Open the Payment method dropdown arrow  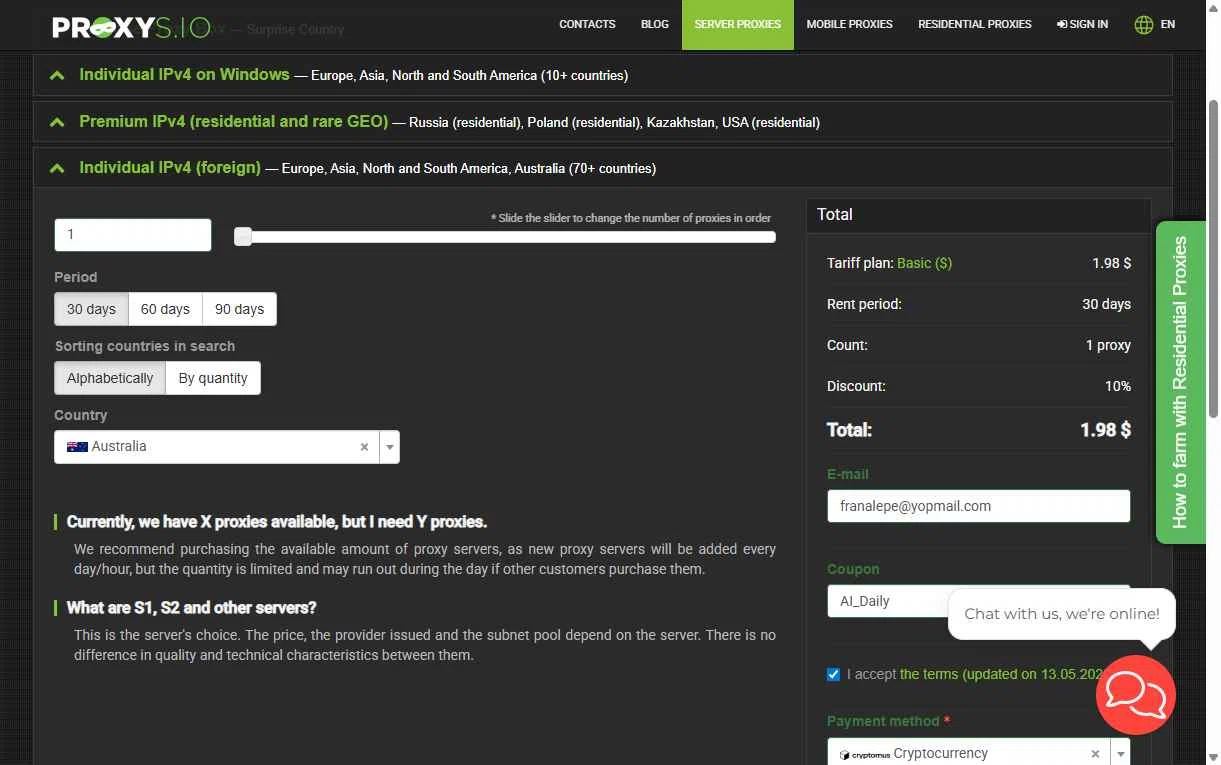[1120, 754]
